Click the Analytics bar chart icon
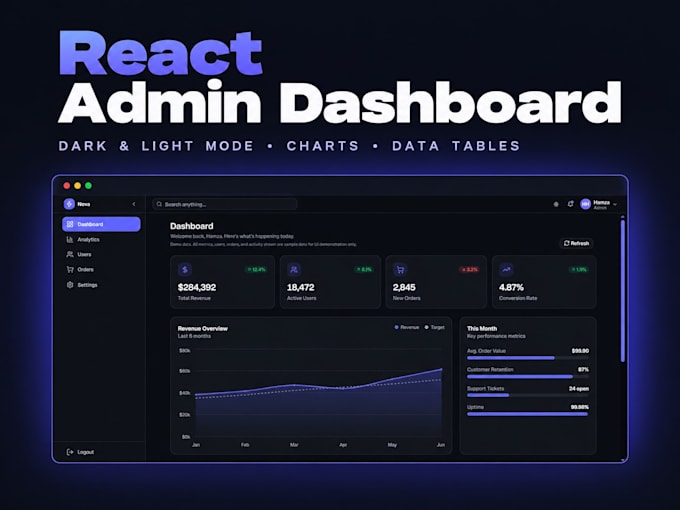 (70, 239)
